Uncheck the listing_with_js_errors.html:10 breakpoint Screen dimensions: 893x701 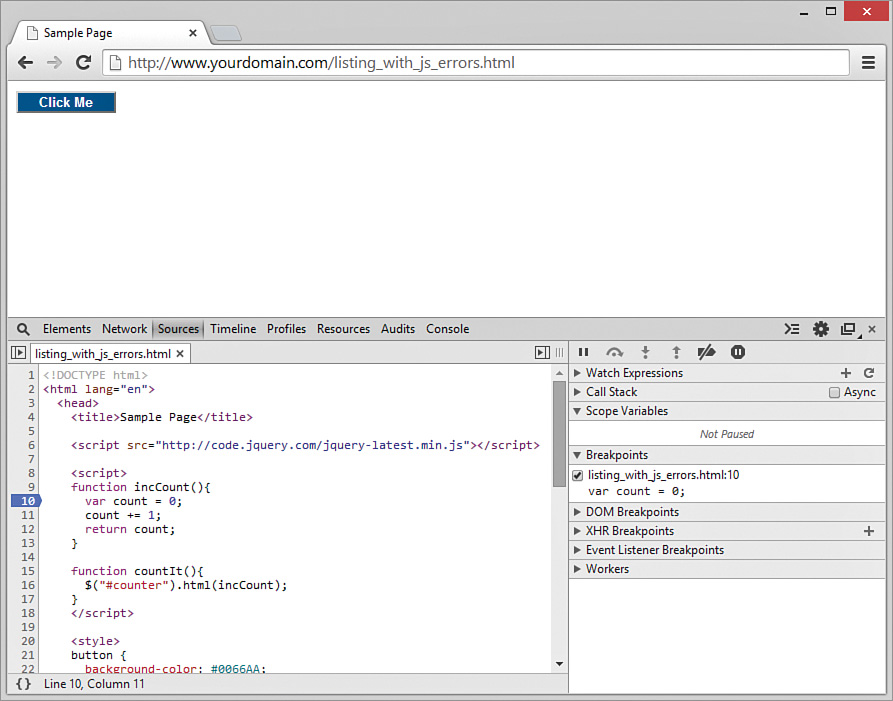(x=578, y=475)
